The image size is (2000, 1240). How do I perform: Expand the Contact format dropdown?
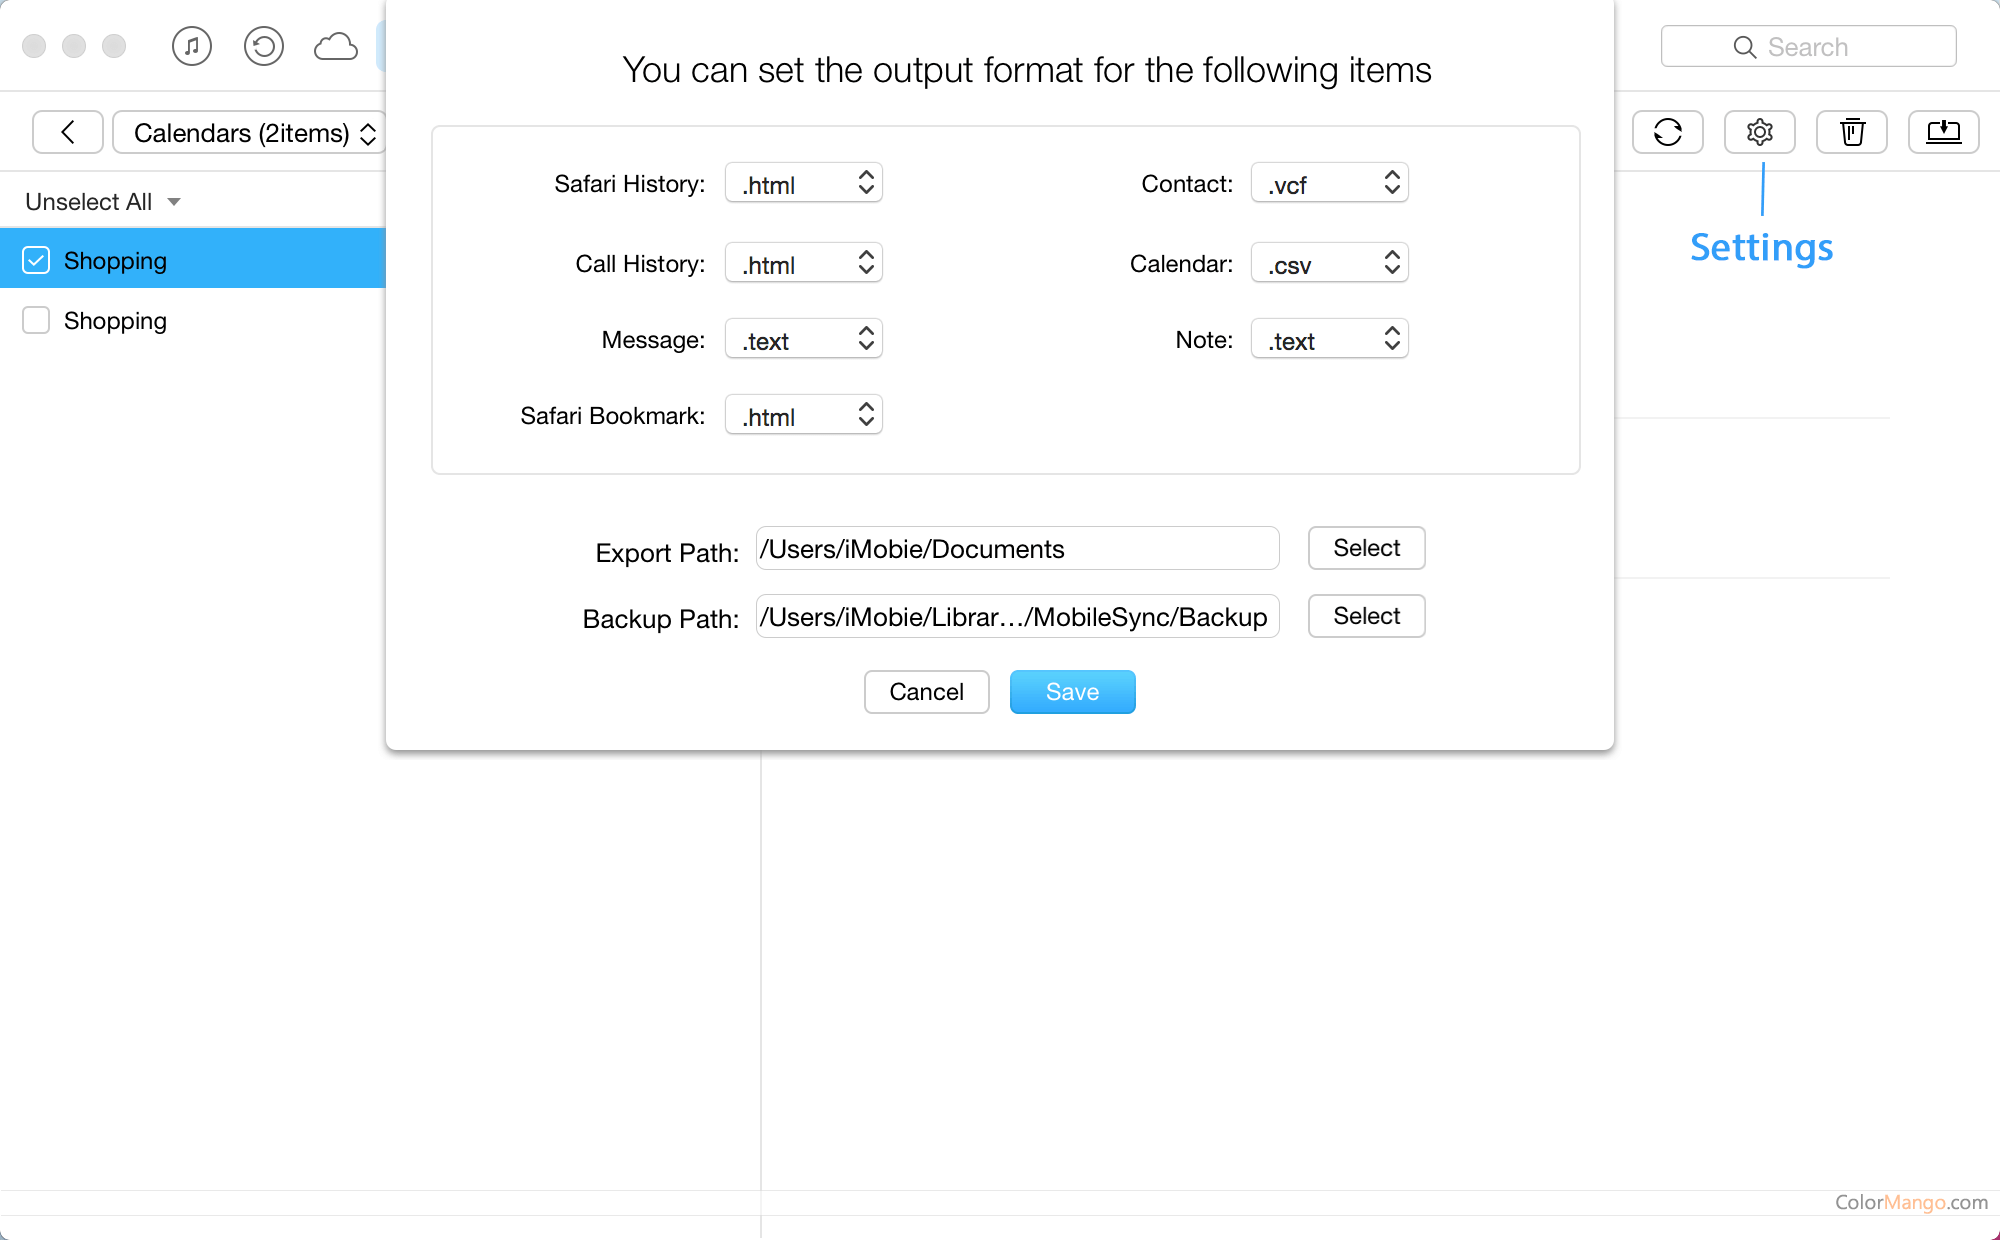(1330, 183)
